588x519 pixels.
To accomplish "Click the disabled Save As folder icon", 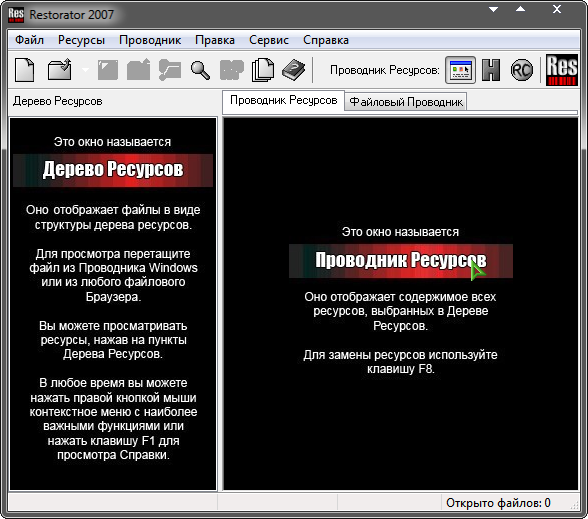I will (139, 70).
